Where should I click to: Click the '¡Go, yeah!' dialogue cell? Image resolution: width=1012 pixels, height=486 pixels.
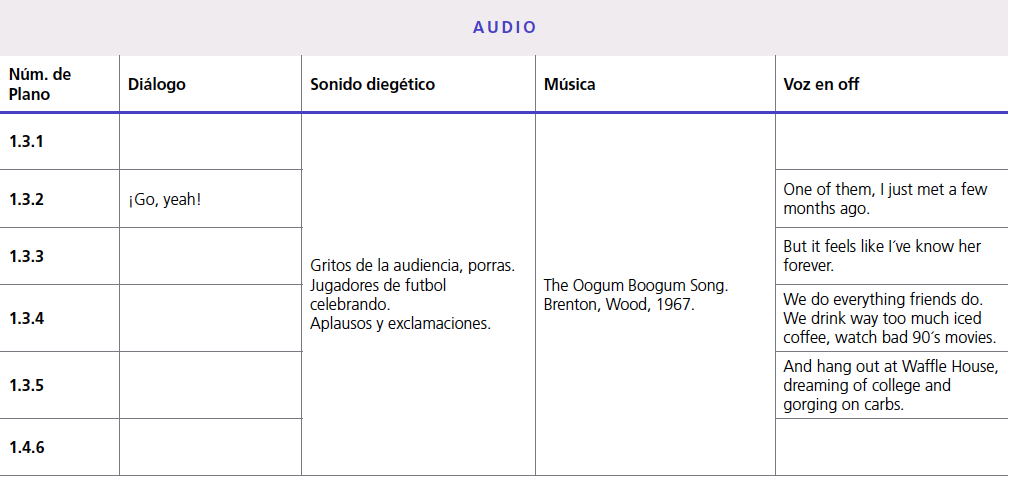point(165,199)
